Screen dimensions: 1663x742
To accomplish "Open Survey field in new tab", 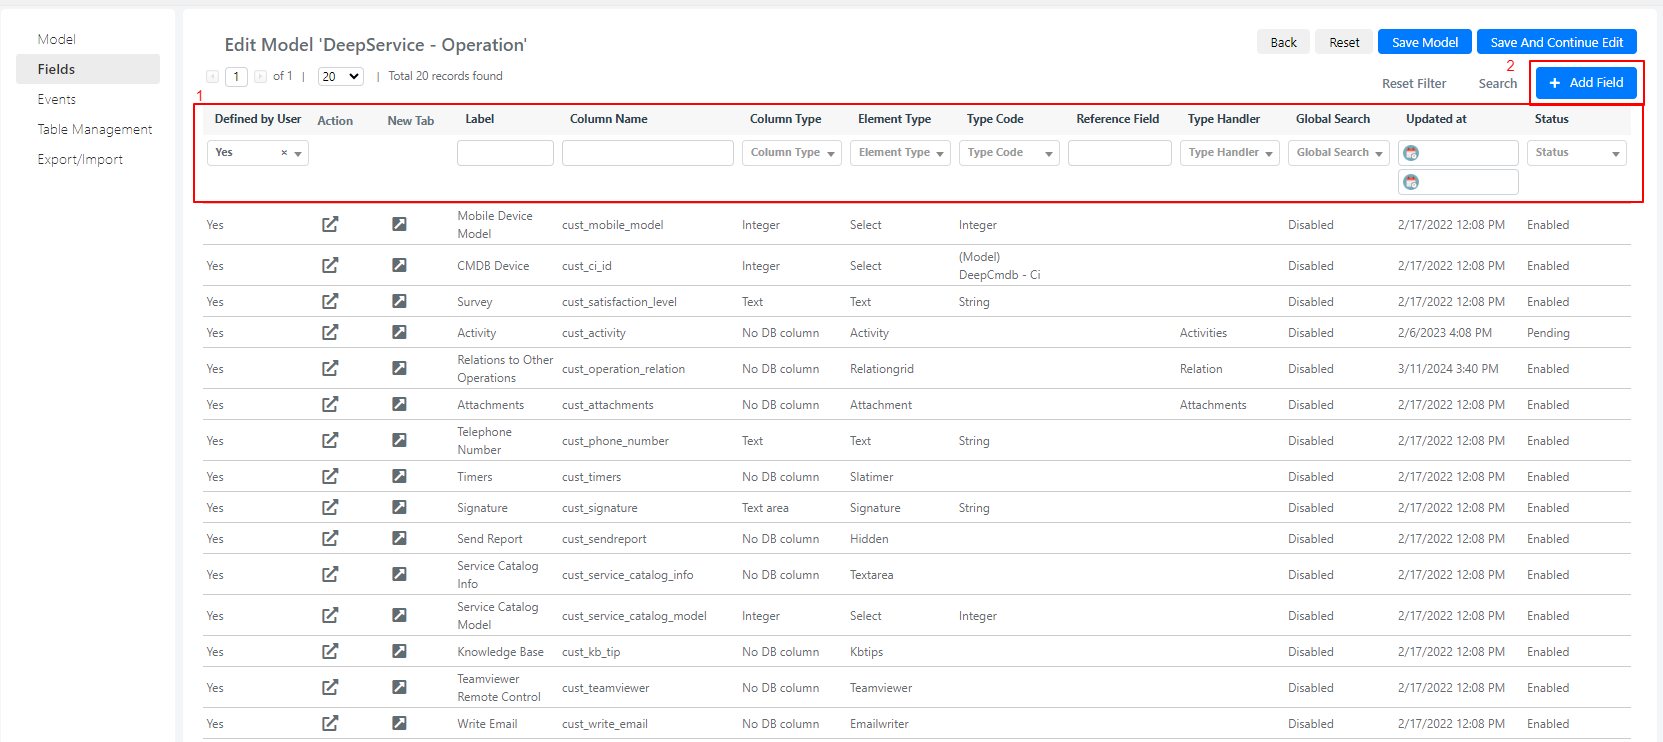I will [399, 301].
